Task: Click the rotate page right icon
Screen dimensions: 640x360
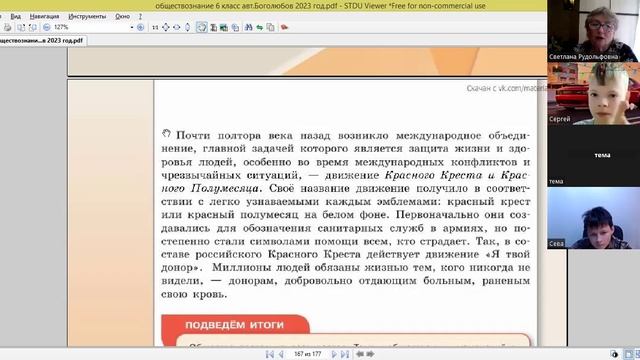Action: 33,27
